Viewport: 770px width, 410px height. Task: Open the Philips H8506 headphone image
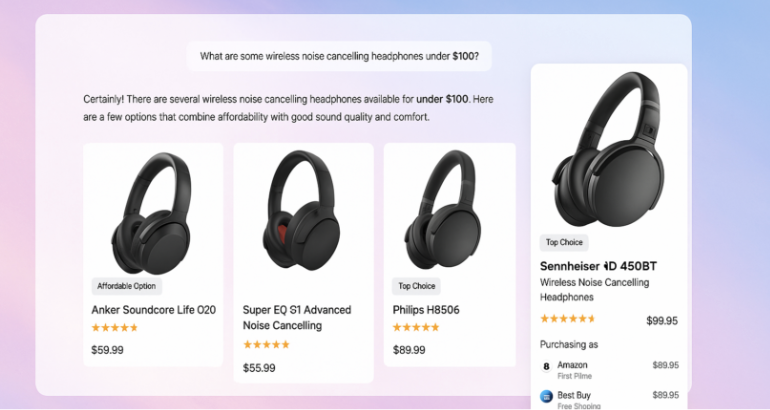(442, 210)
